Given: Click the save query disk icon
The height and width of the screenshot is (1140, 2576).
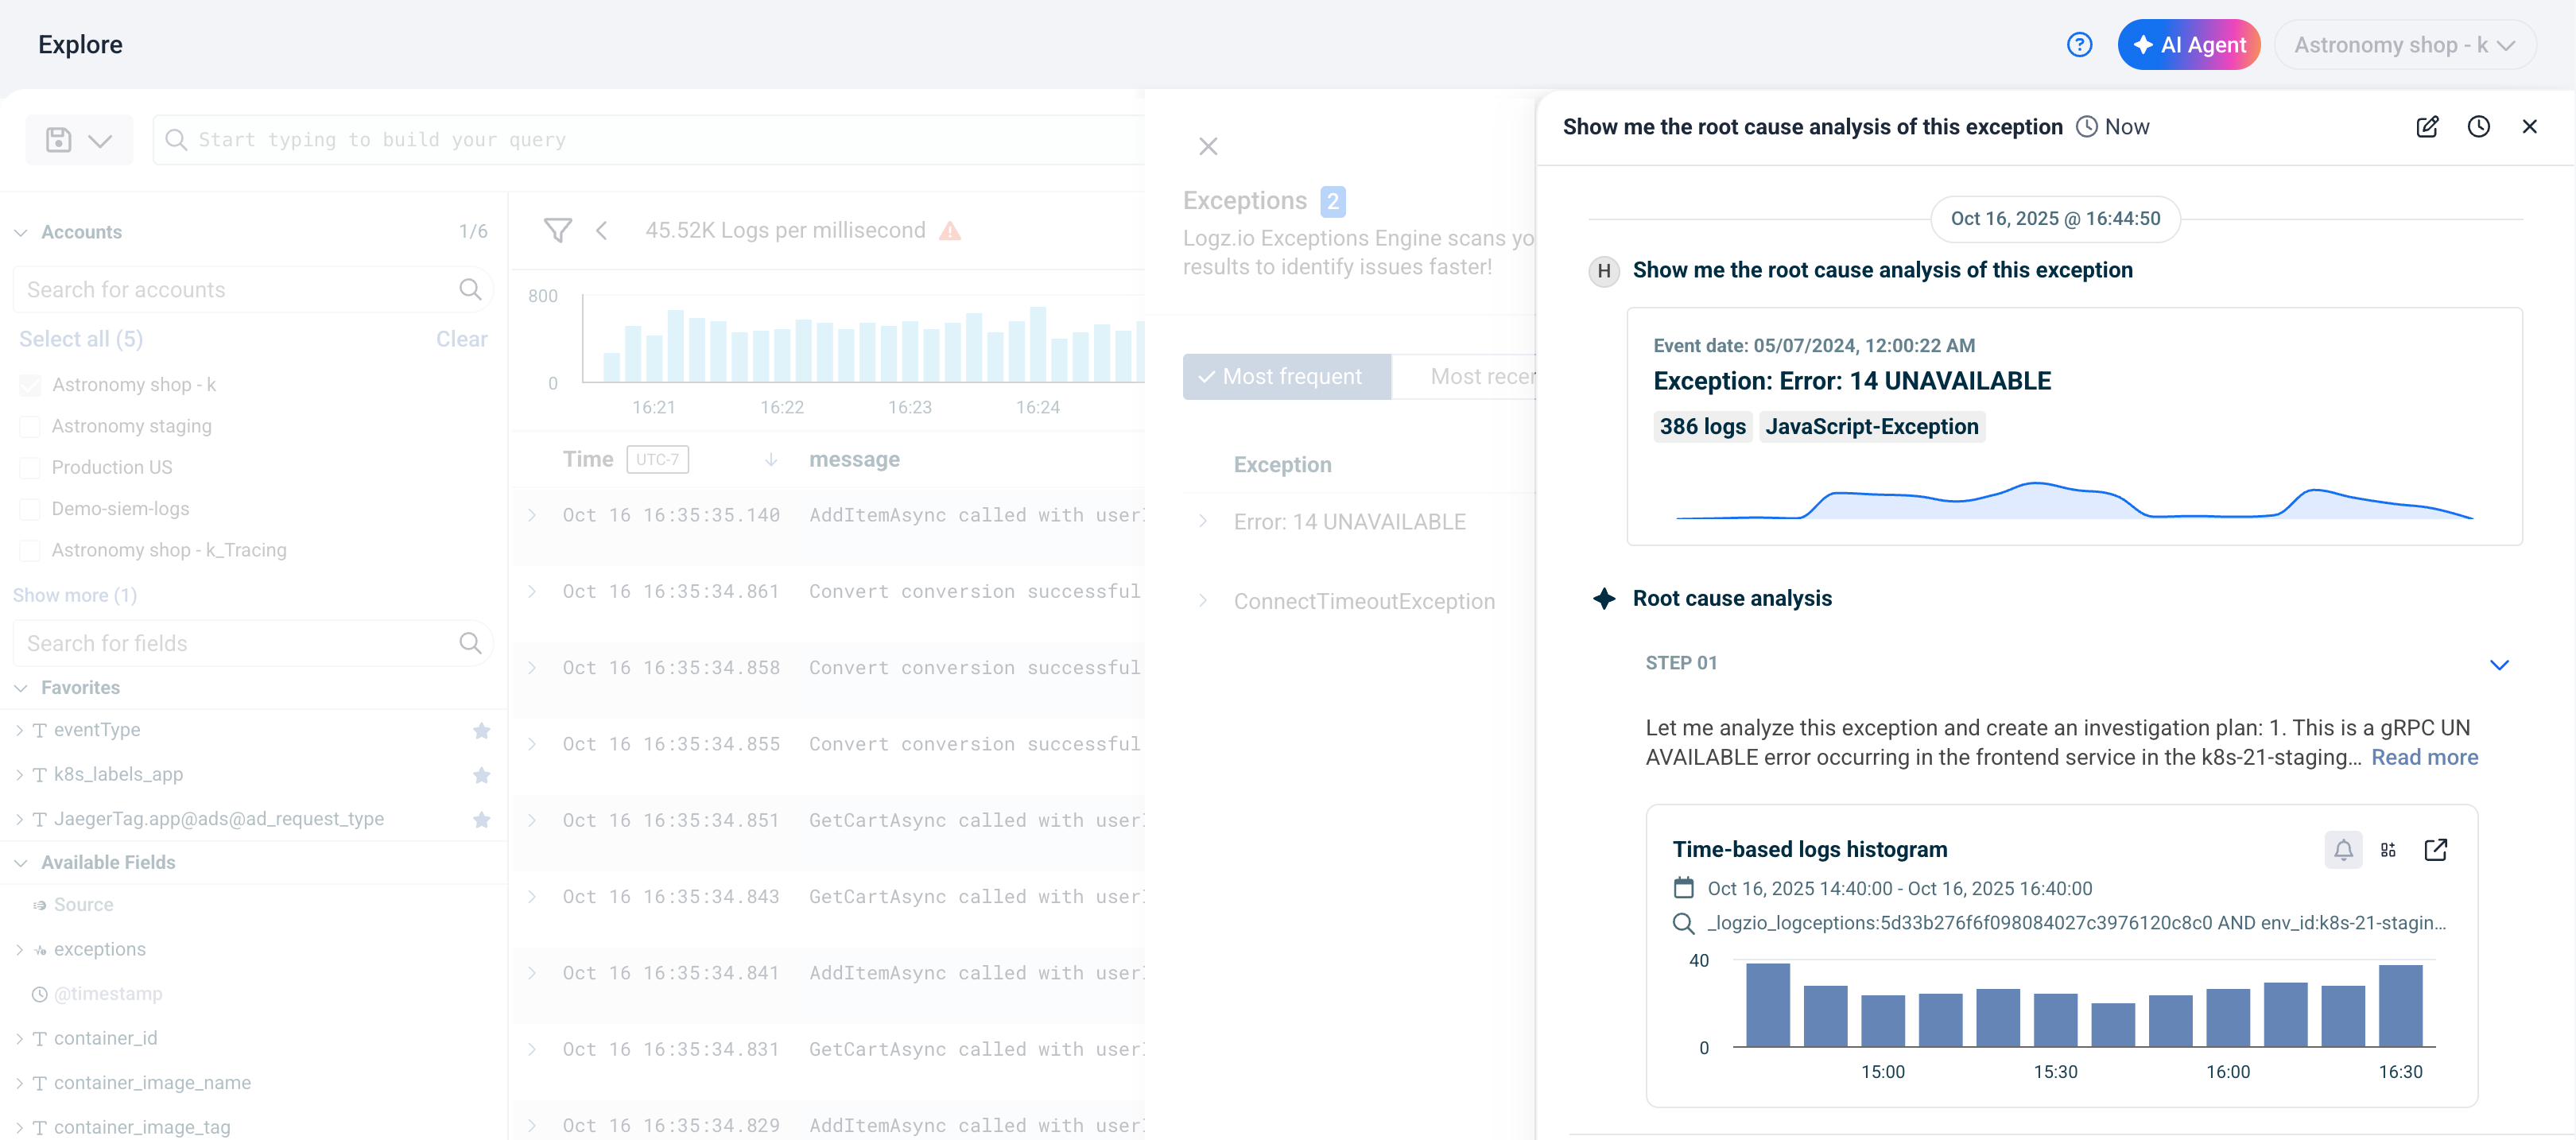Looking at the screenshot, I should 59,140.
